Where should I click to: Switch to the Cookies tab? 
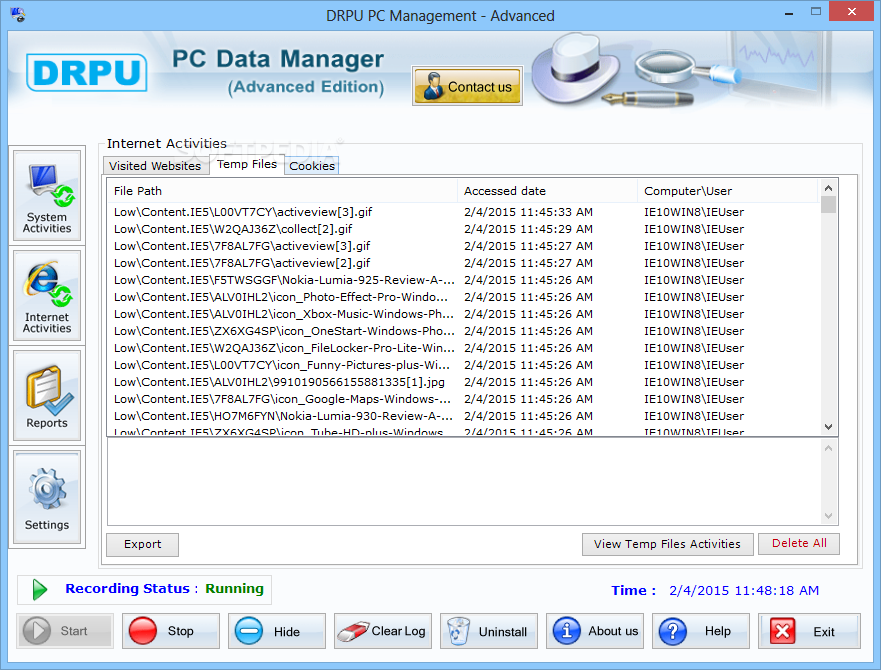(x=312, y=166)
